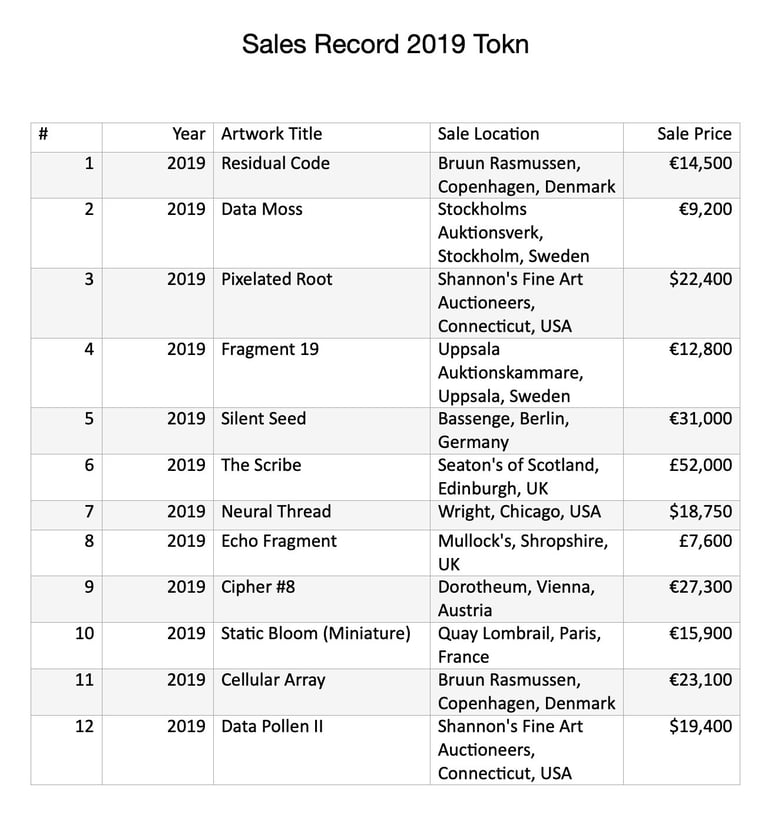Click the "Data Moss" title cell

coord(262,209)
